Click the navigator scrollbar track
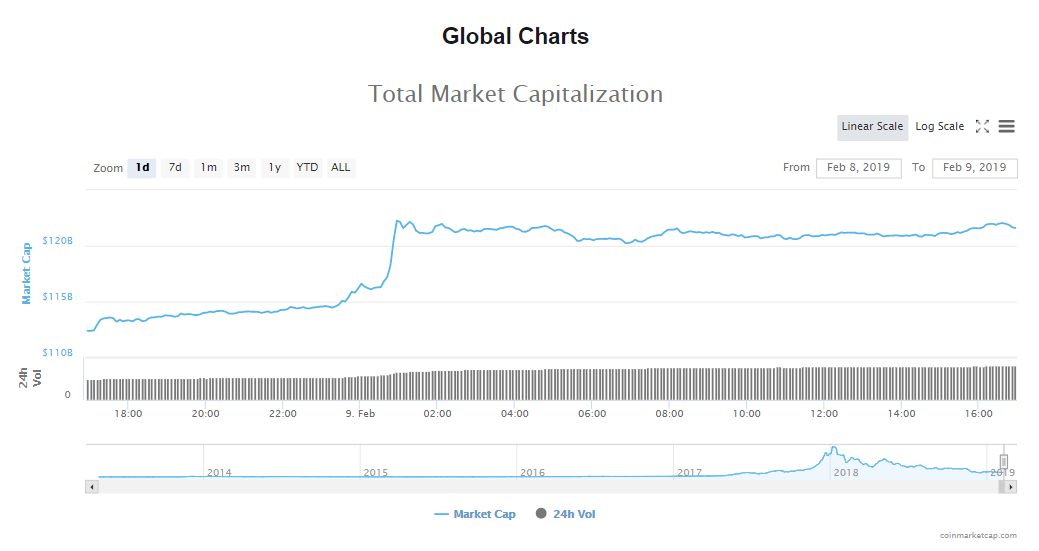 [550, 487]
